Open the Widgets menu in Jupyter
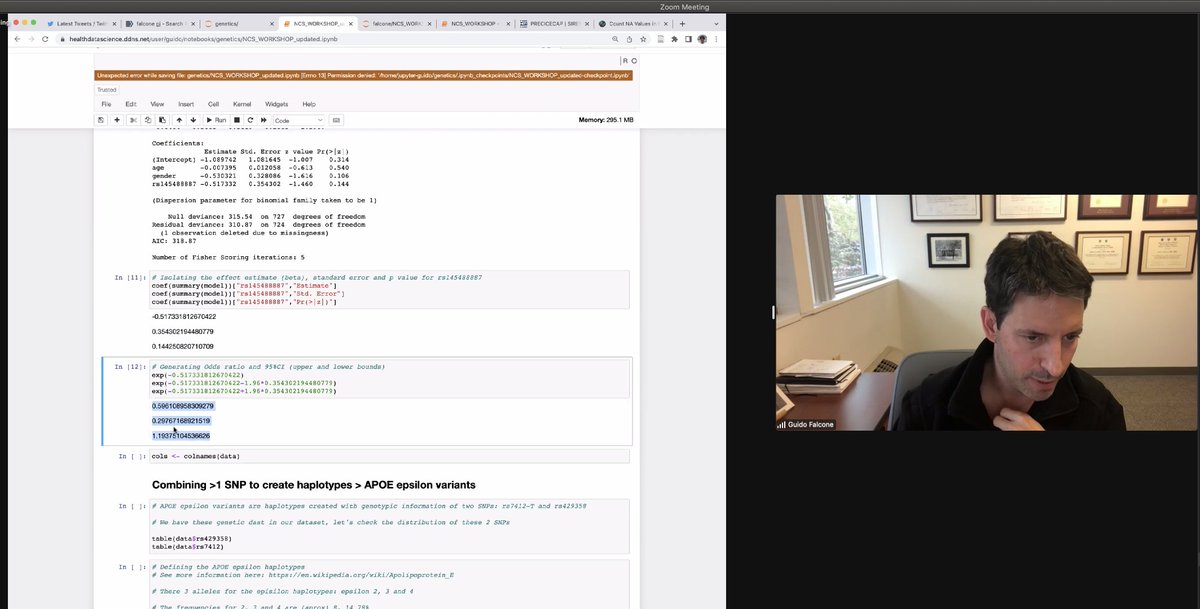Viewport: 1200px width, 609px height. click(x=276, y=104)
